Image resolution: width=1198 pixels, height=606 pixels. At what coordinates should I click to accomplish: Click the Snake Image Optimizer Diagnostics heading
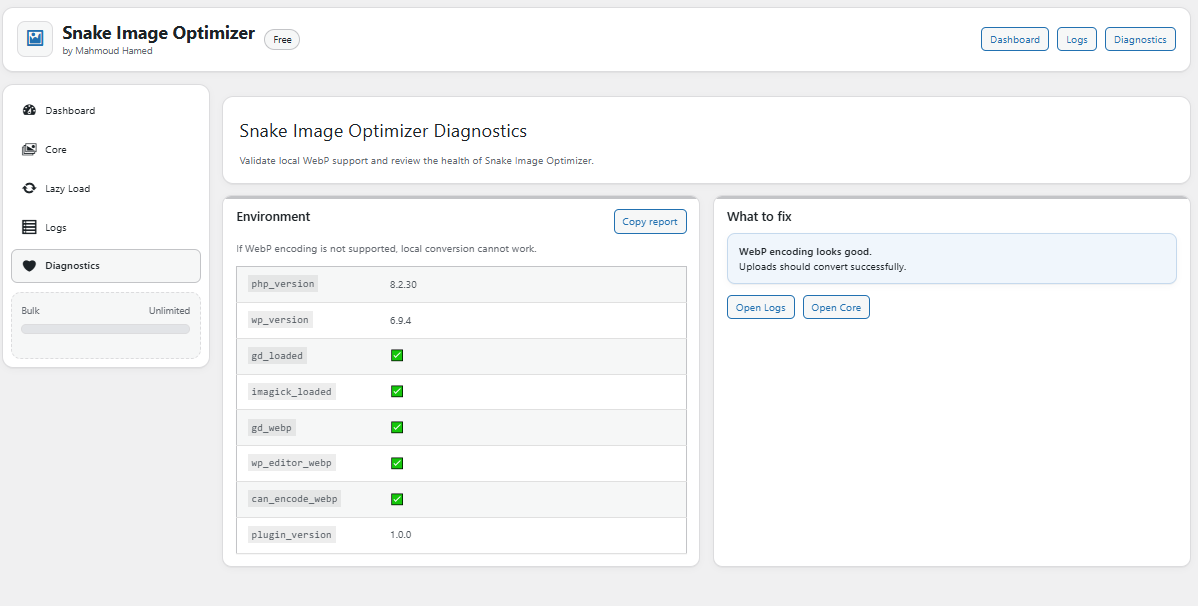click(x=383, y=131)
